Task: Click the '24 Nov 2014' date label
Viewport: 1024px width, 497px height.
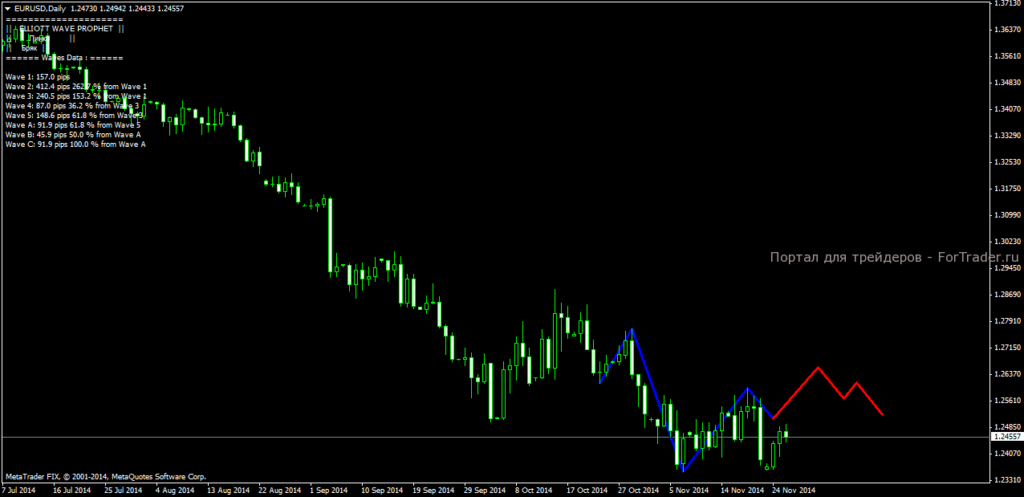Action: (x=794, y=490)
